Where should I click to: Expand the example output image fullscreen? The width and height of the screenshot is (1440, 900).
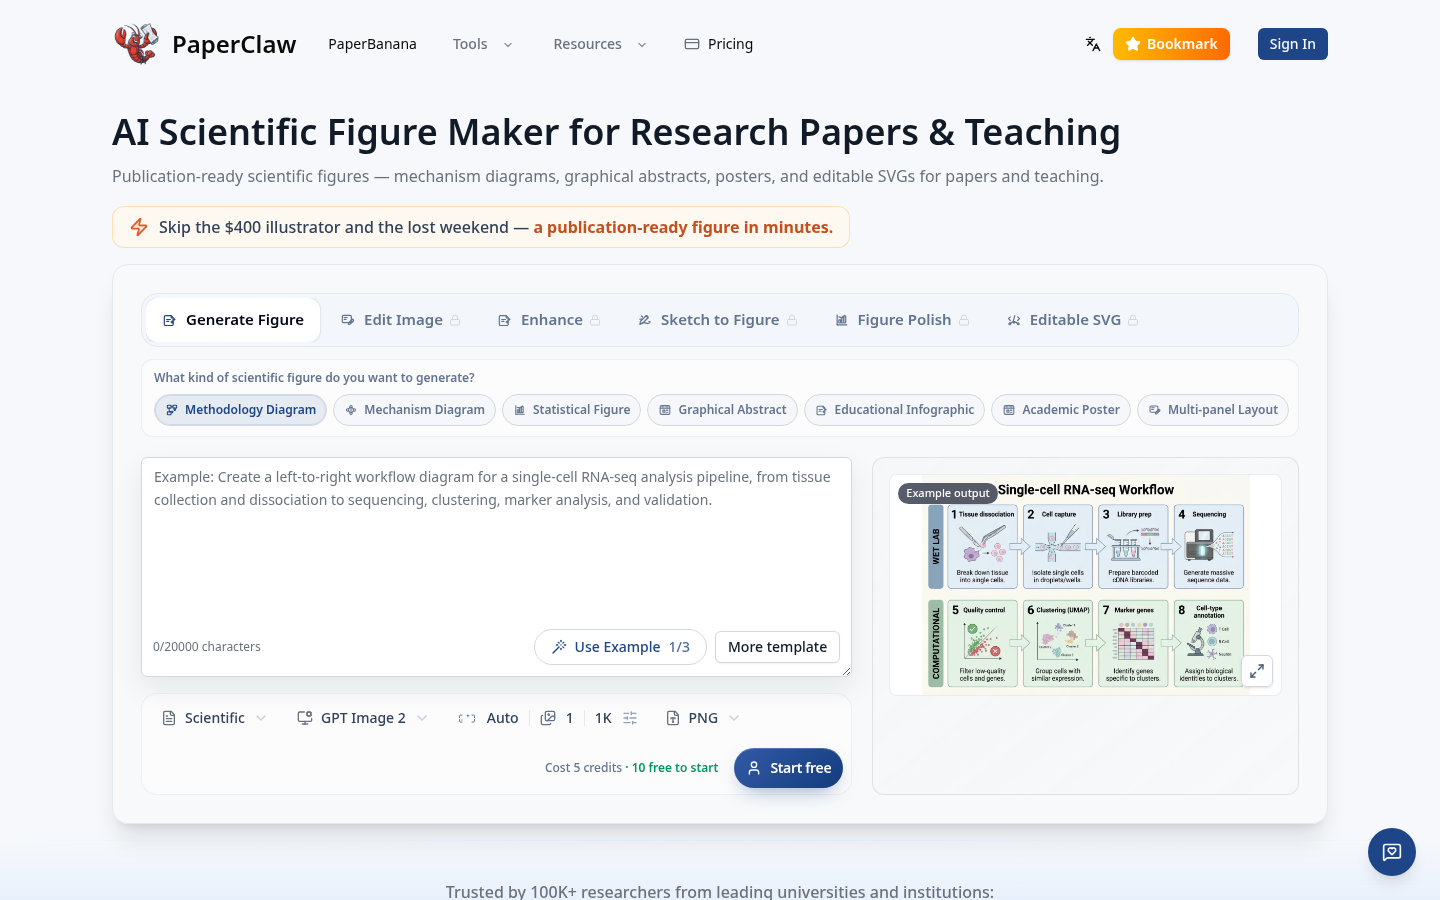pos(1257,671)
